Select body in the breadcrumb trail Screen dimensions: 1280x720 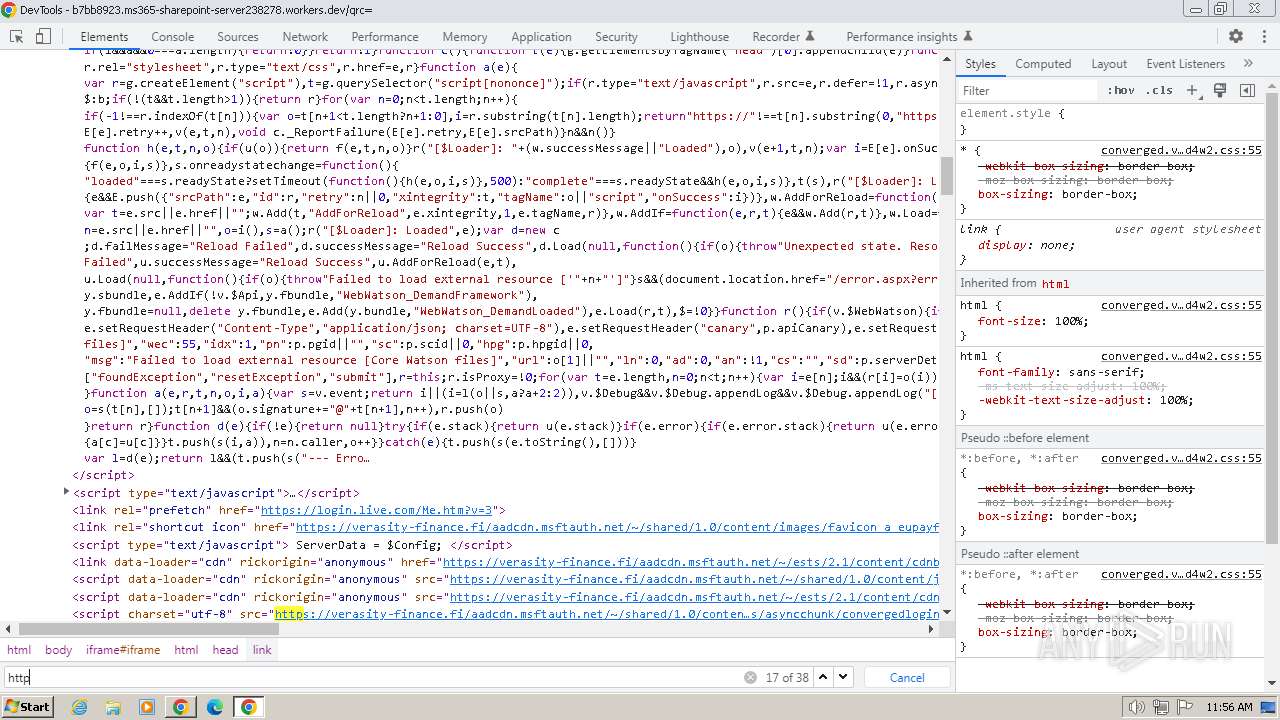click(58, 650)
